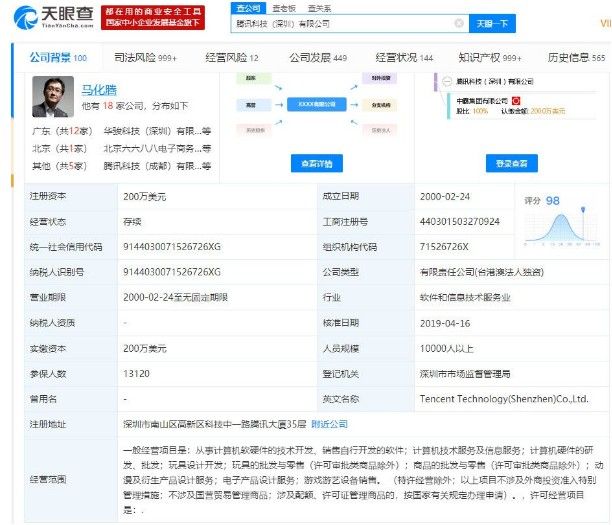Image resolution: width=612 pixels, height=525 pixels.
Task: Click the business term 2000-02-24至无固定期限
Action: [175, 297]
